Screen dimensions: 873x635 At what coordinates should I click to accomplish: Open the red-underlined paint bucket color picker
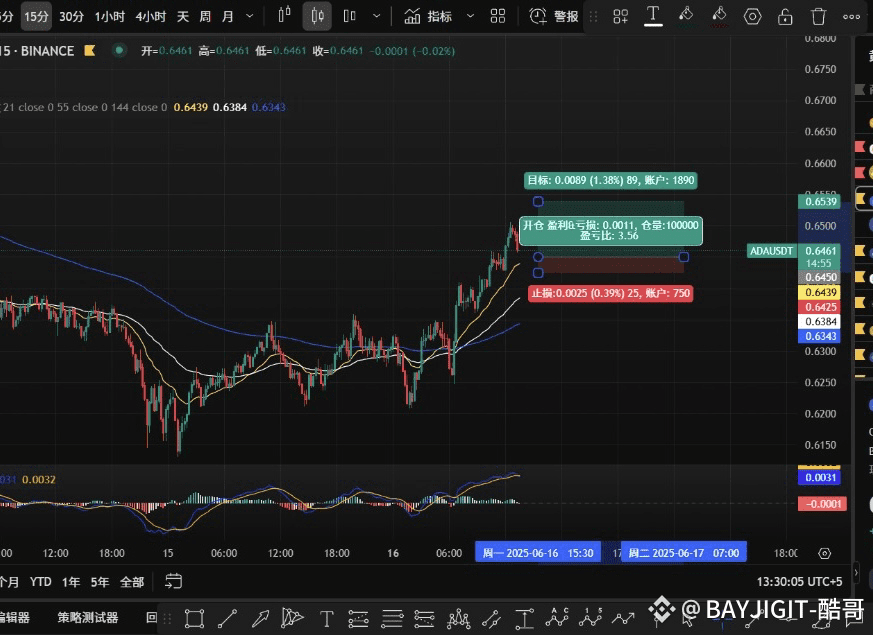click(719, 16)
